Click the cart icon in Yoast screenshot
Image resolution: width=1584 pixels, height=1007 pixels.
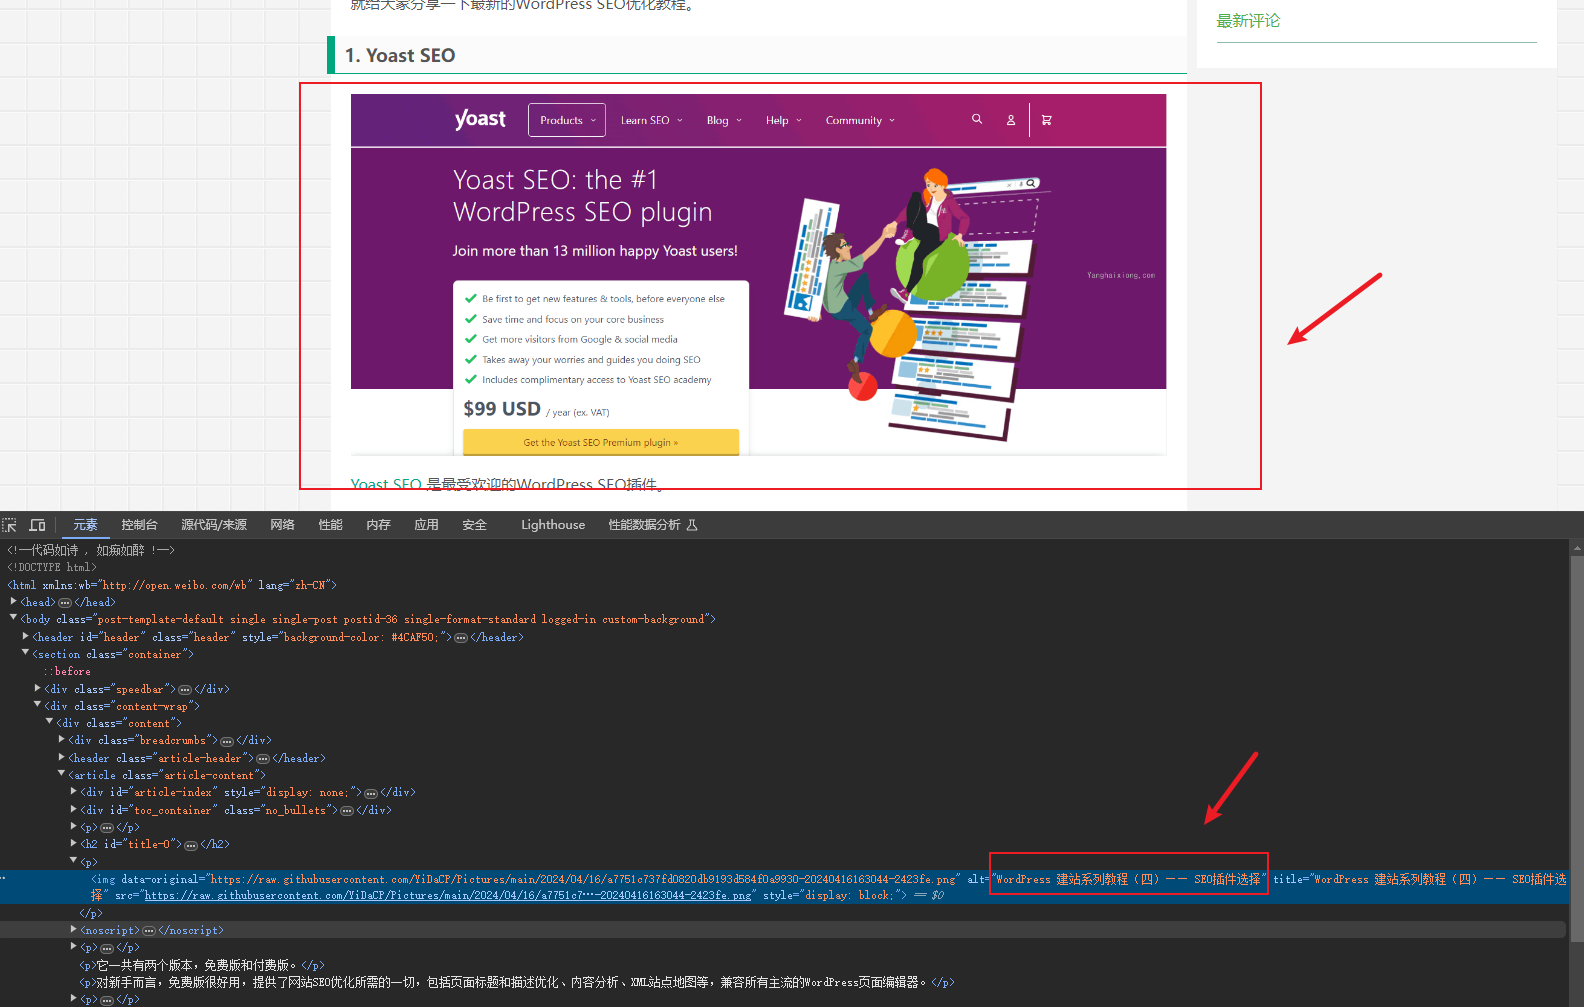1047,120
